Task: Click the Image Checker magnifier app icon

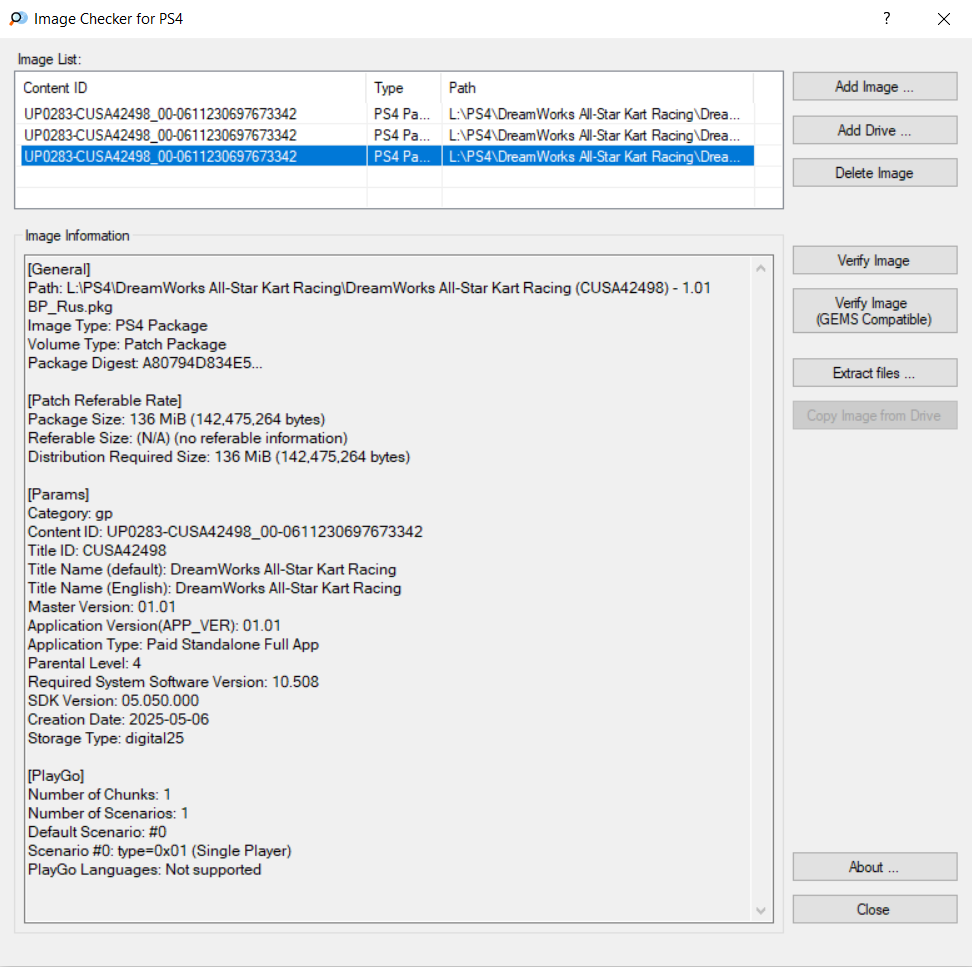Action: pos(18,19)
